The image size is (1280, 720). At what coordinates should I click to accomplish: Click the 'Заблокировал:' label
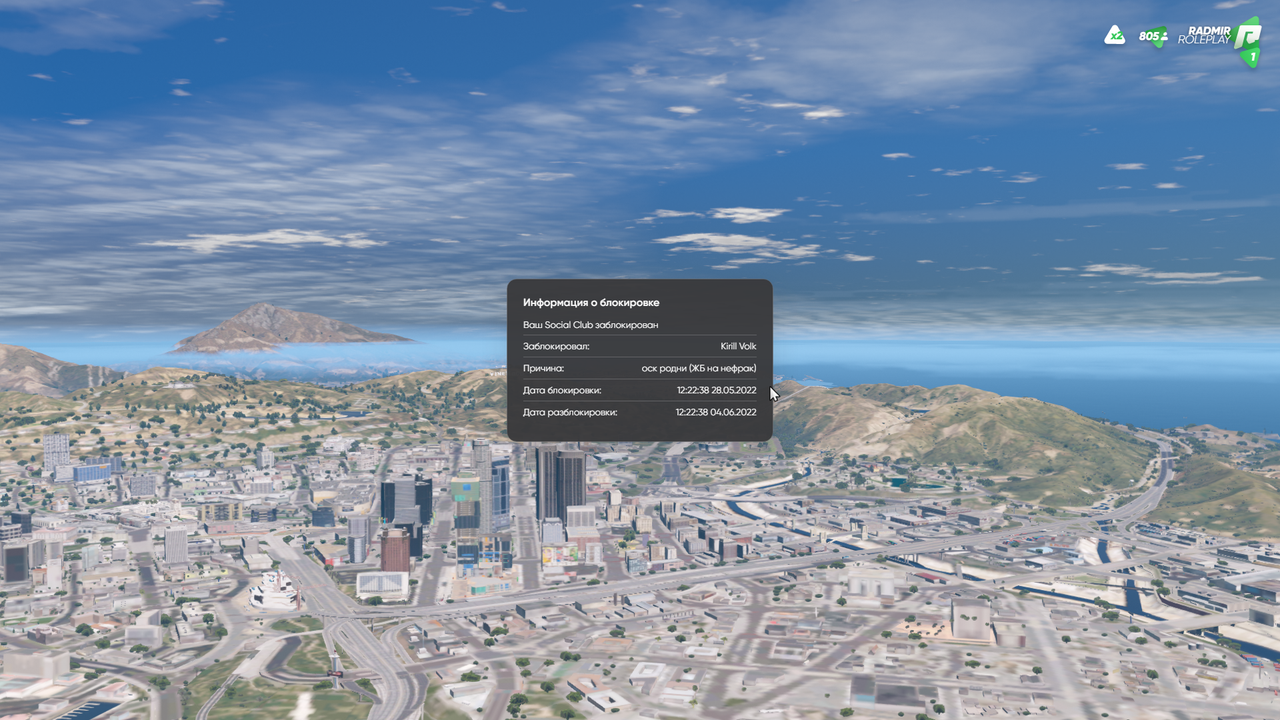(x=556, y=346)
